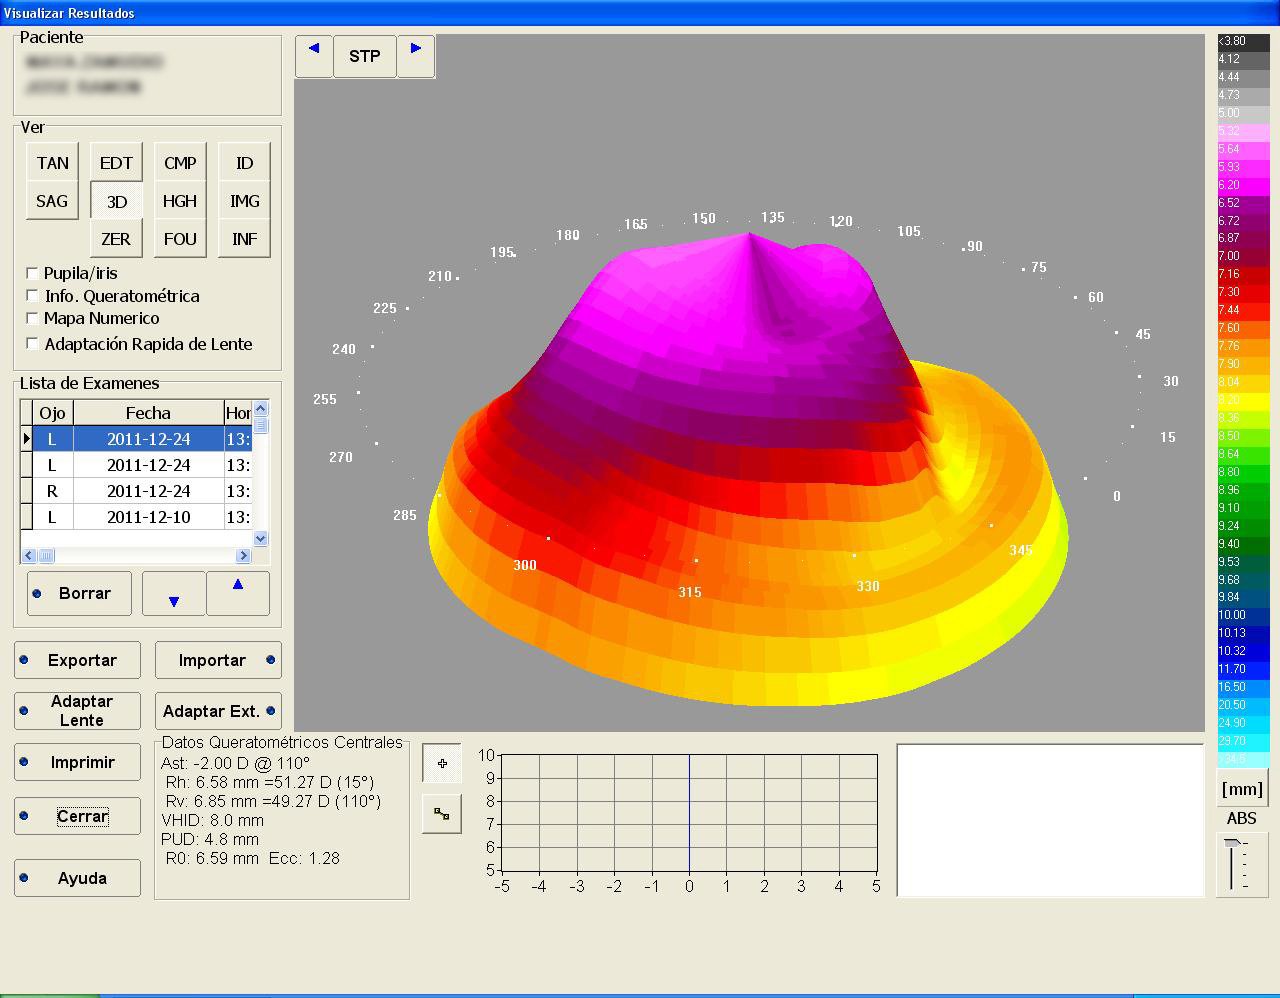1280x998 pixels.
Task: Click the 6.20 magenta color swatch
Action: point(1243,185)
